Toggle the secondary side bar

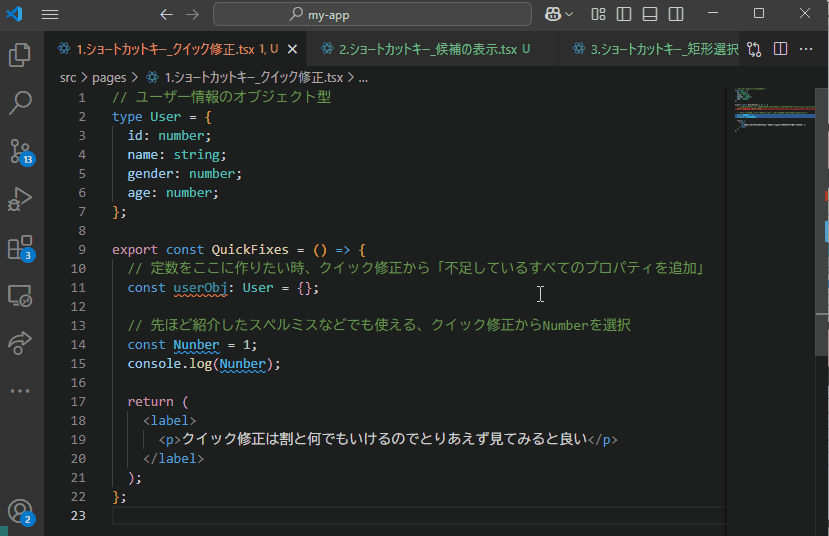[676, 14]
